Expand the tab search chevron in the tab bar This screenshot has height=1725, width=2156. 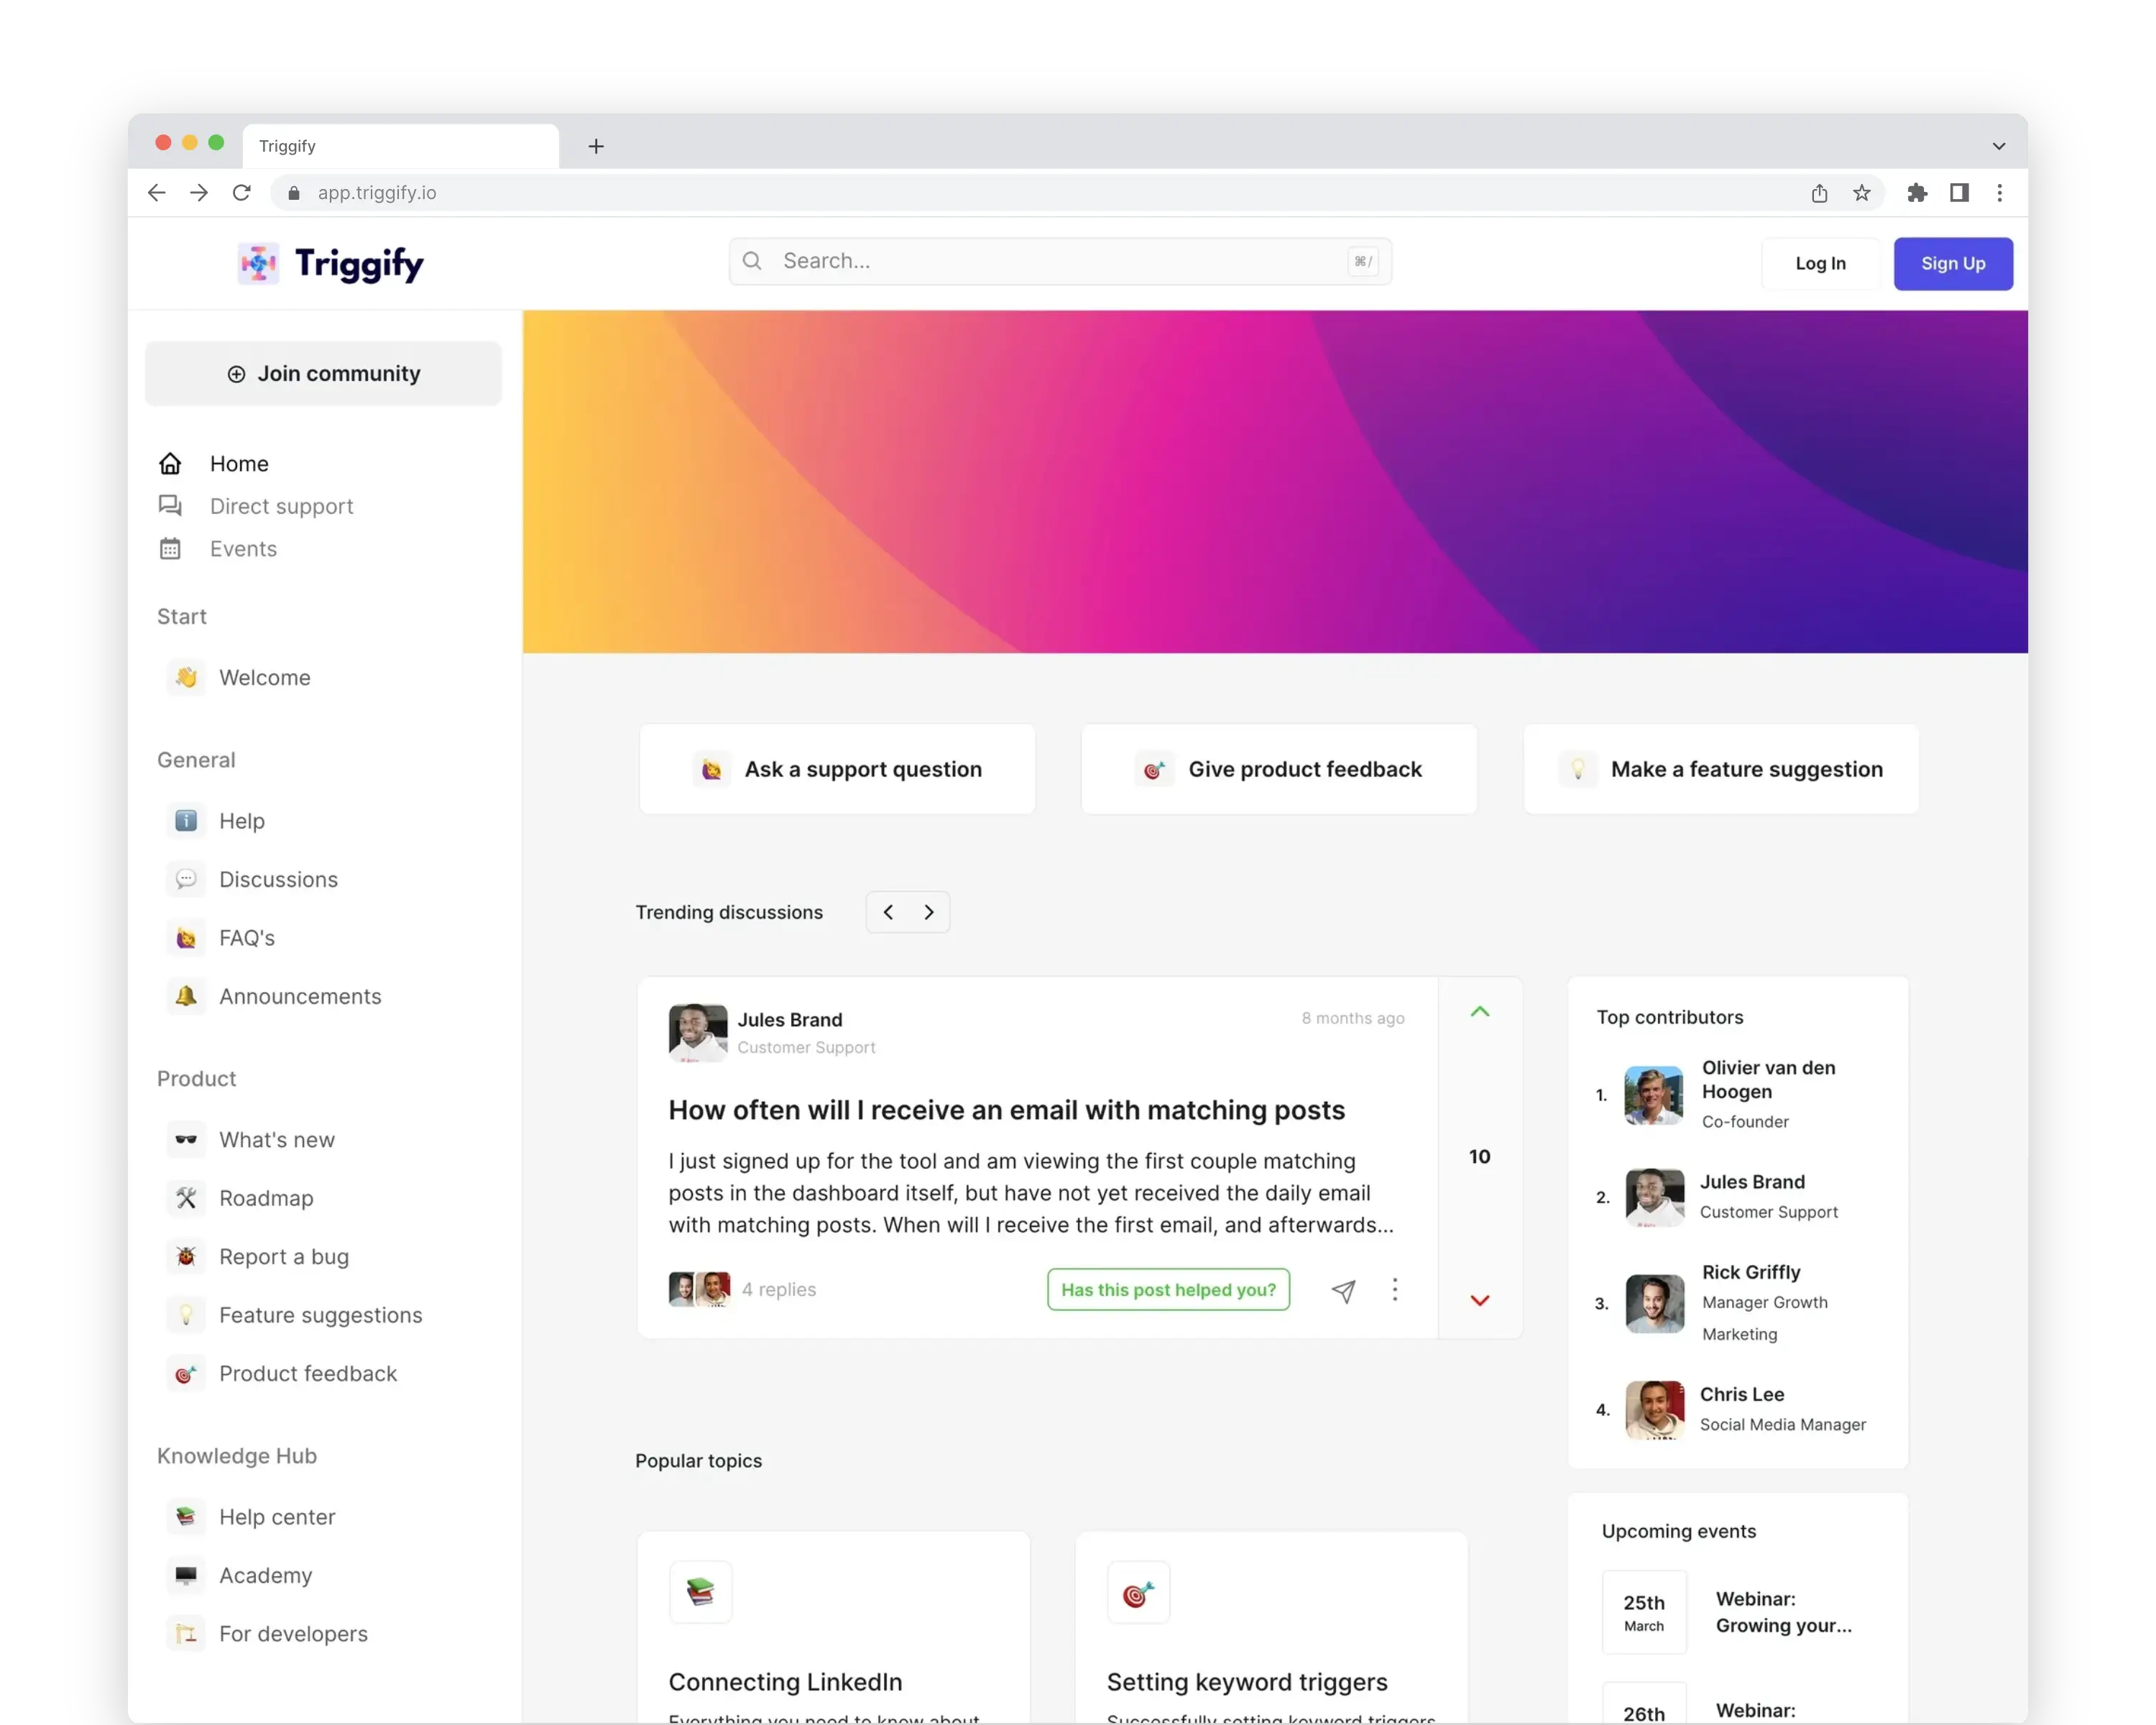point(1998,146)
